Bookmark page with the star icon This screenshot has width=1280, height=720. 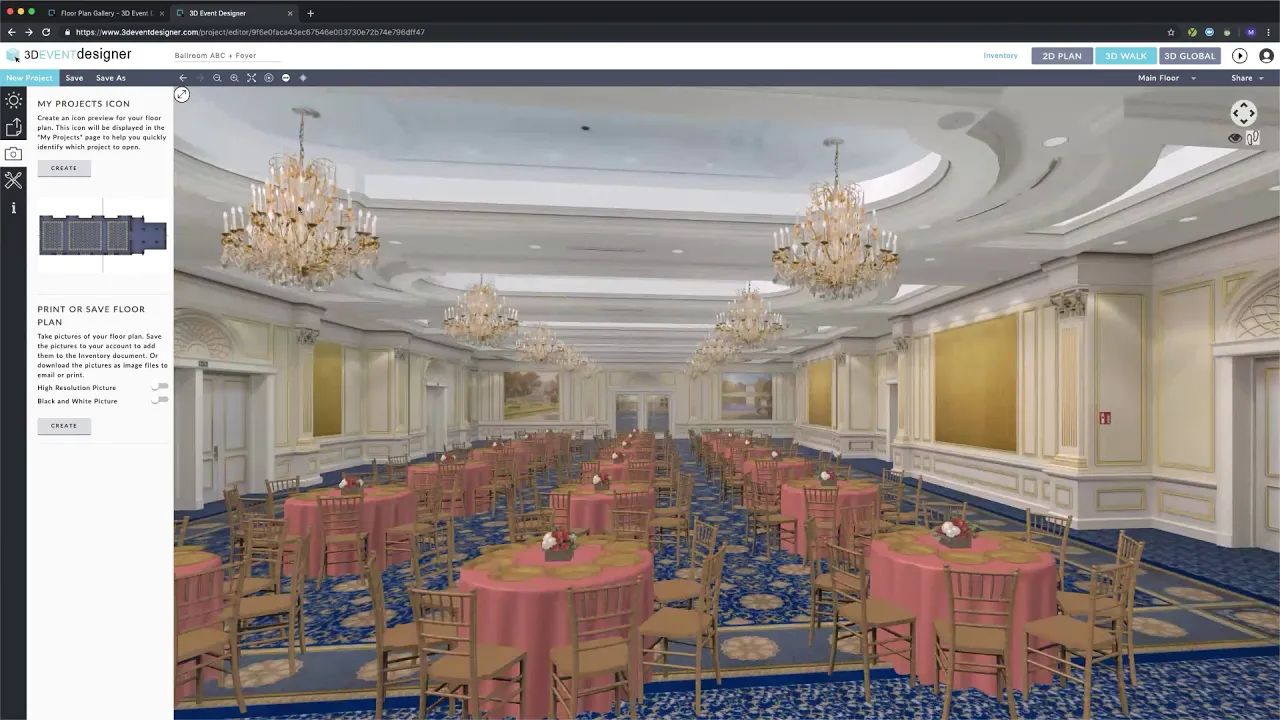point(1171,32)
